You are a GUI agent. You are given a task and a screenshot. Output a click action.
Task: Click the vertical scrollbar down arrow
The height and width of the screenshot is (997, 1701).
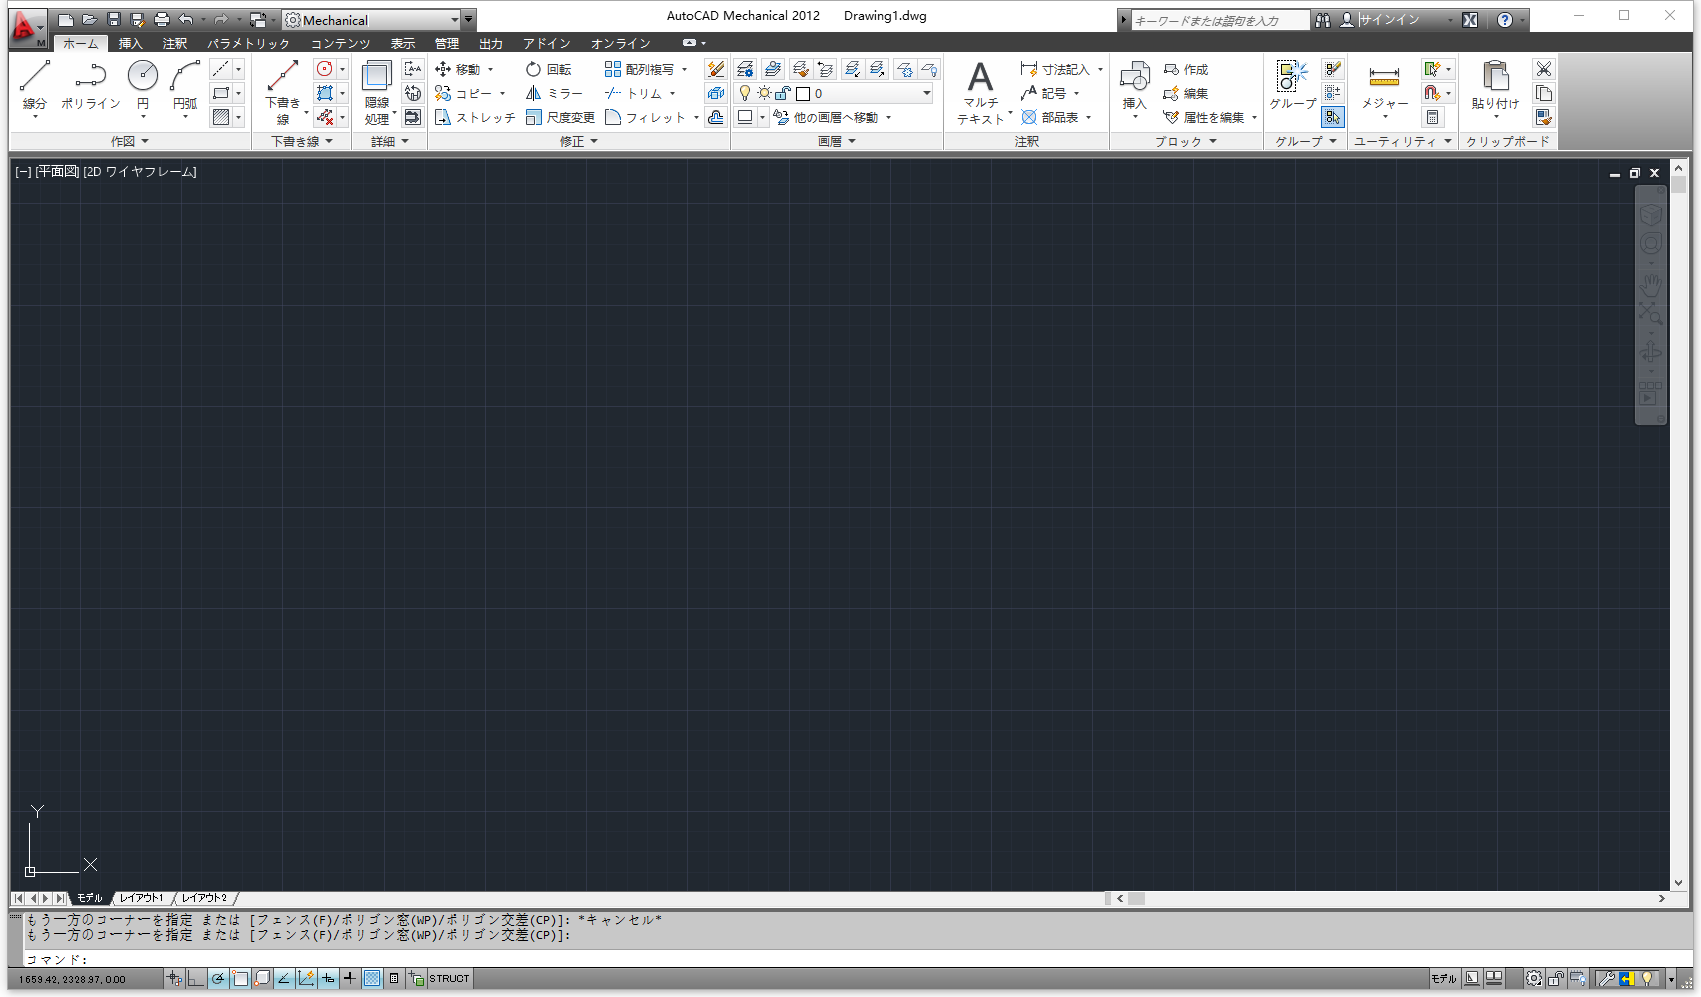[1678, 883]
